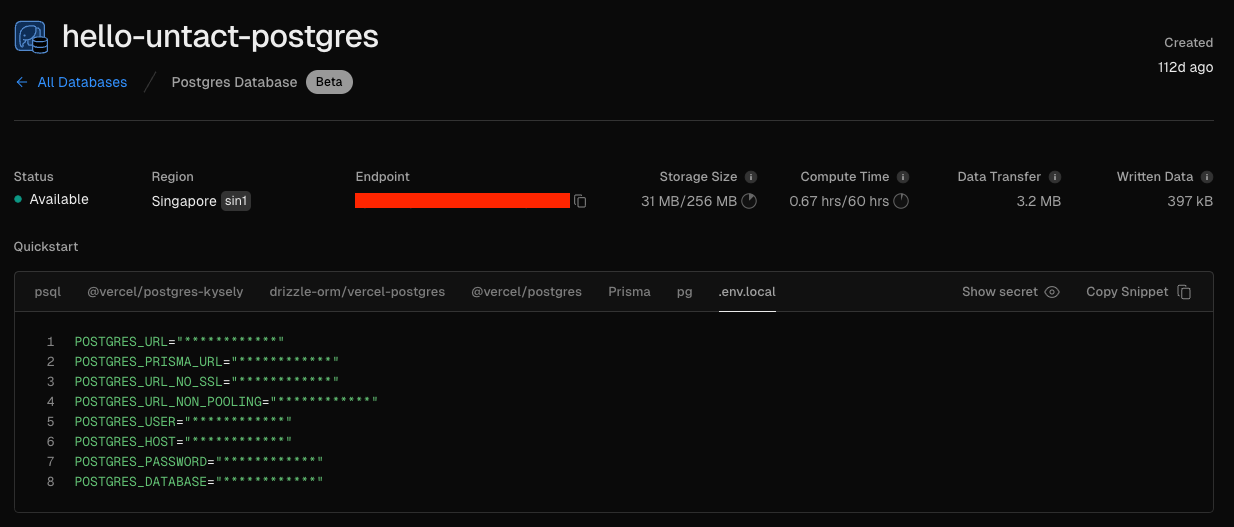The width and height of the screenshot is (1234, 527).
Task: Click the POSTGRES_URL line
Action: (180, 342)
